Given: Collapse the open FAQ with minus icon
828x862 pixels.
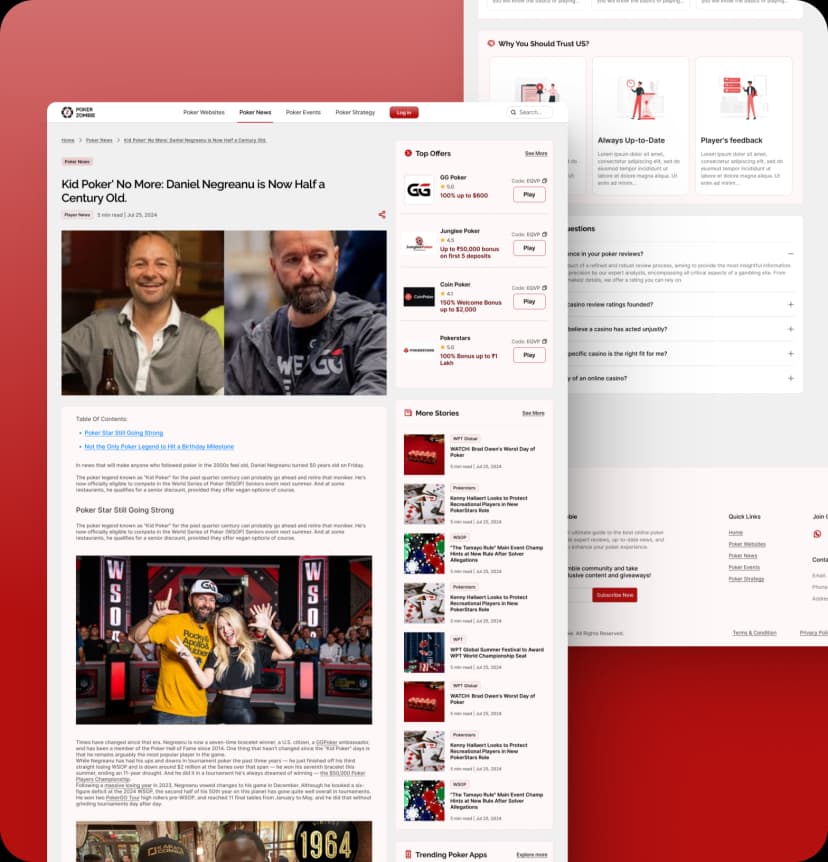Looking at the screenshot, I should (790, 253).
